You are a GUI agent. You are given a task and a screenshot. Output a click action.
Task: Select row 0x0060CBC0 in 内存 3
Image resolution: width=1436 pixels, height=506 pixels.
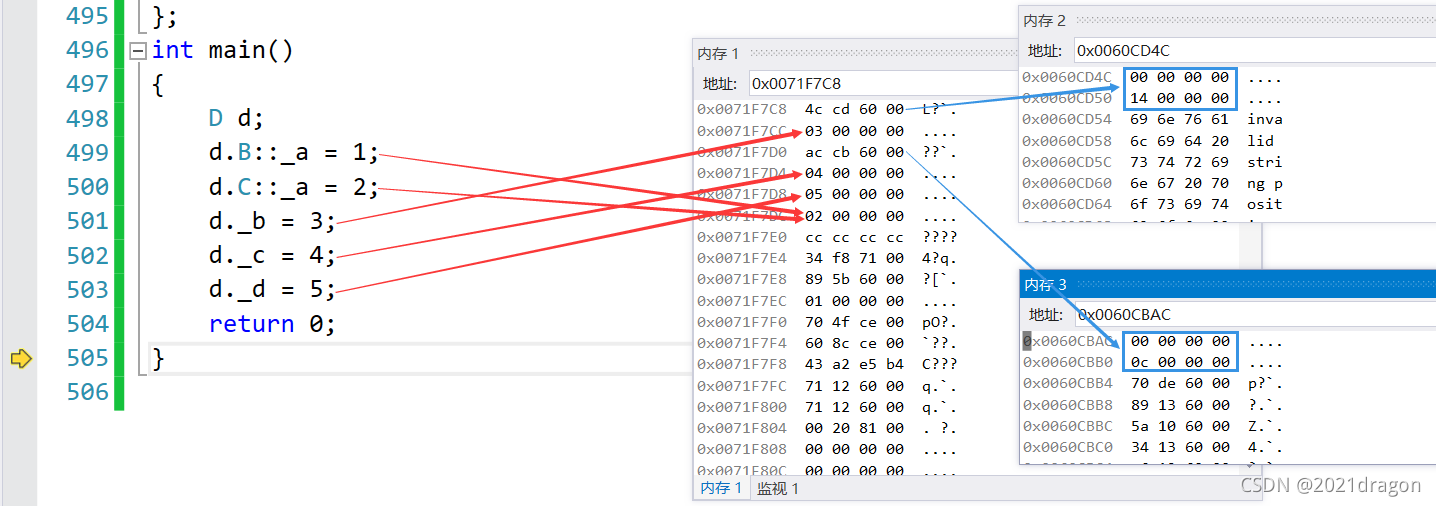(1153, 447)
